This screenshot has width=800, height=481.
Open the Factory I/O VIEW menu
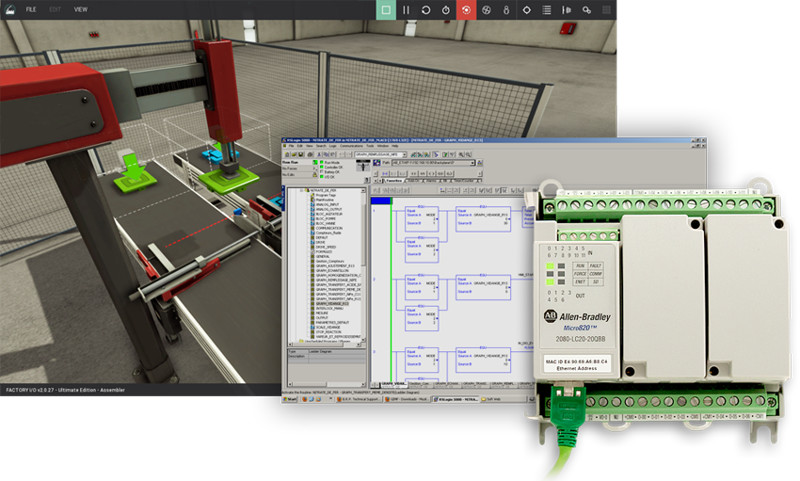click(x=81, y=9)
